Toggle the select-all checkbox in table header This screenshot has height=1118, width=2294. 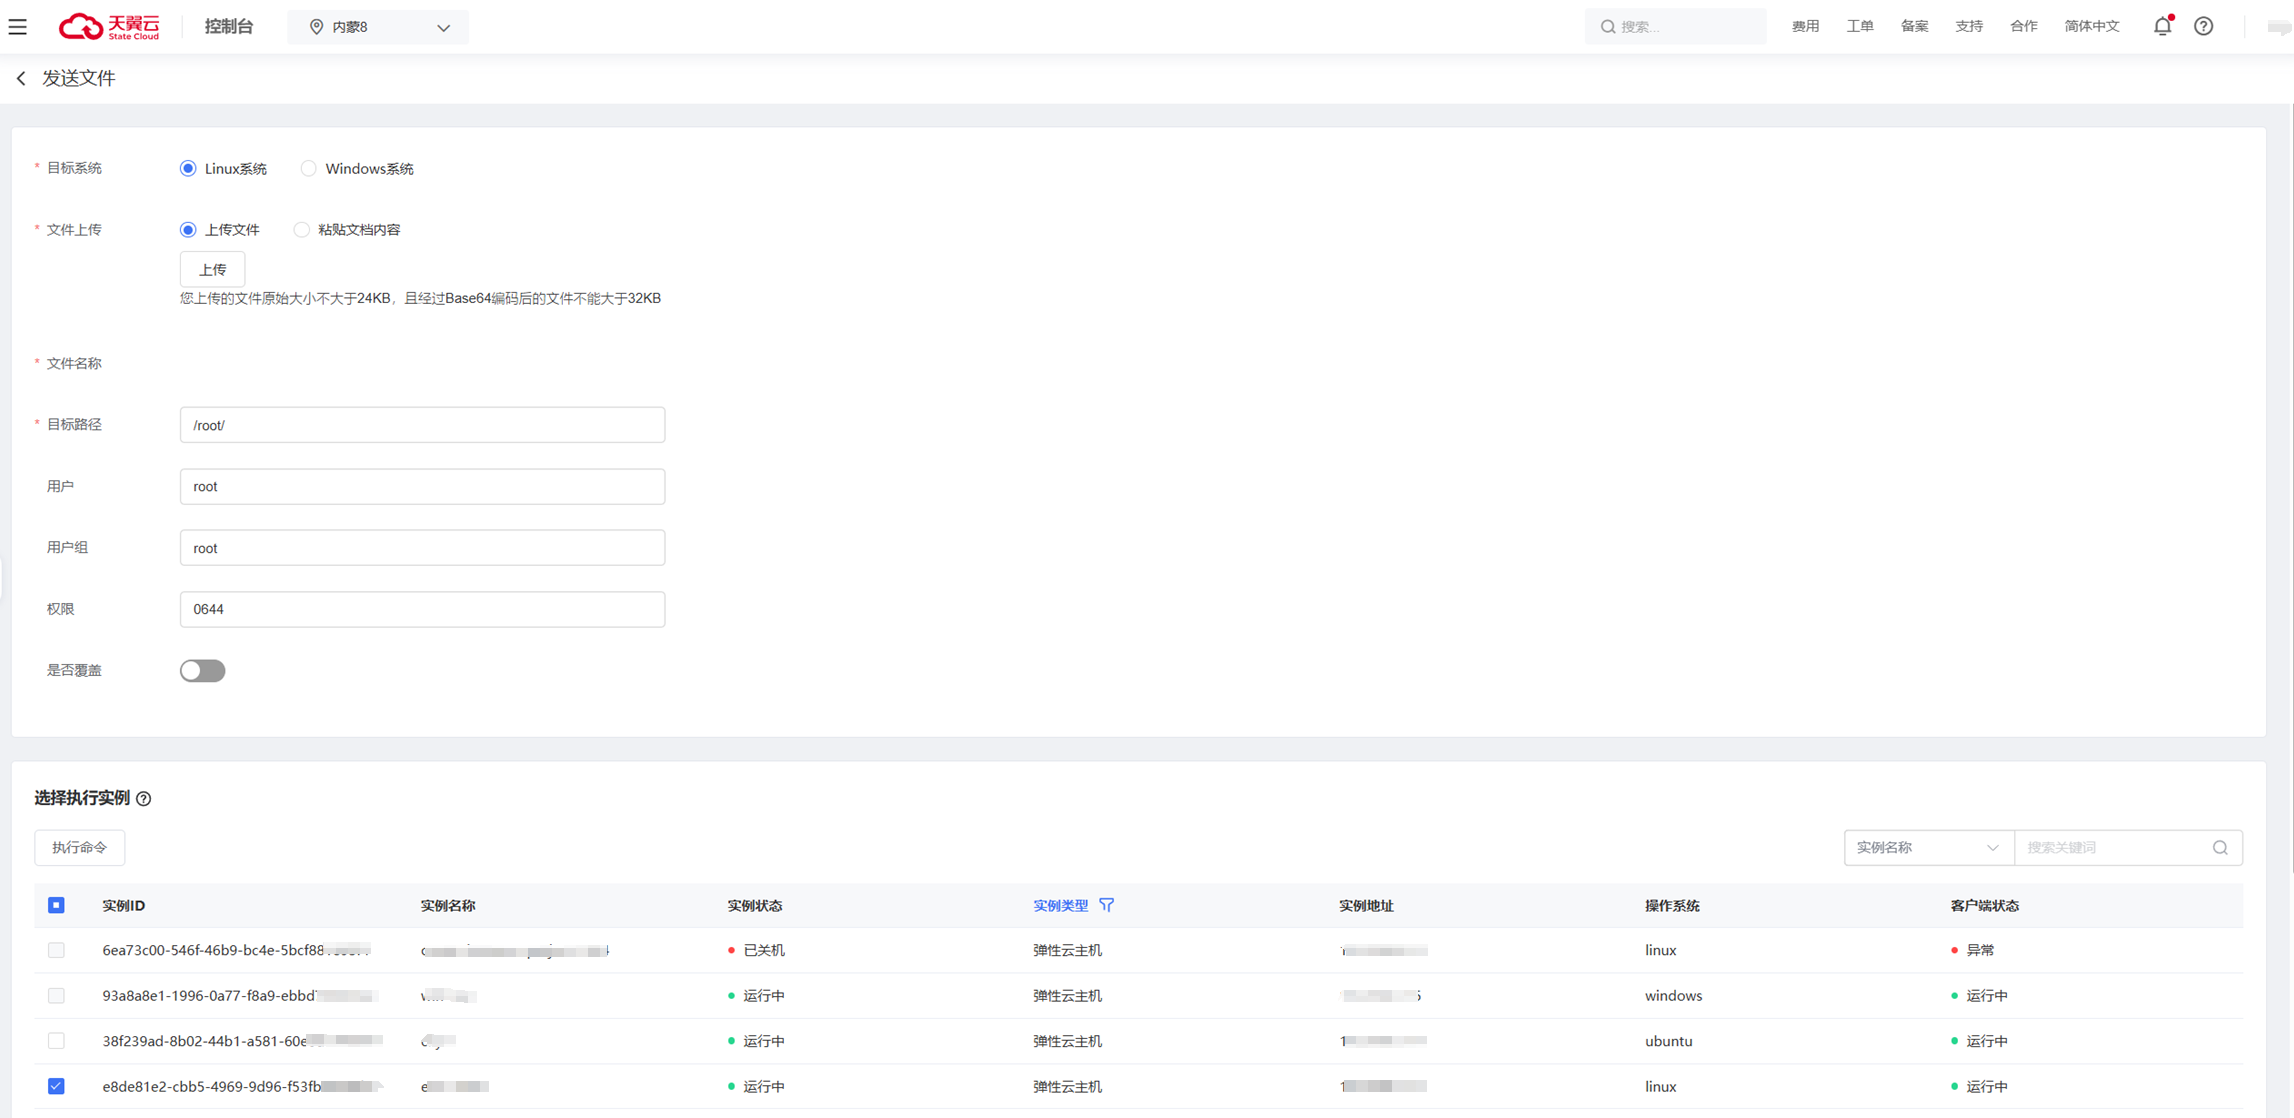click(x=56, y=905)
